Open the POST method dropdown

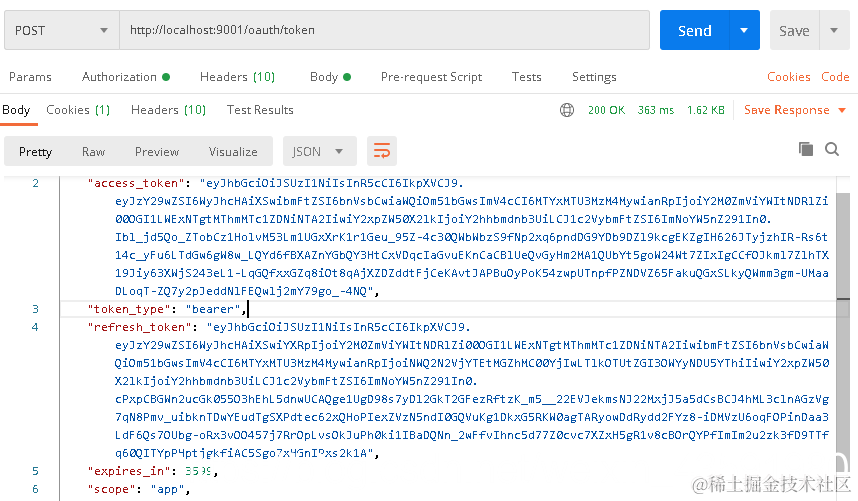coord(62,30)
